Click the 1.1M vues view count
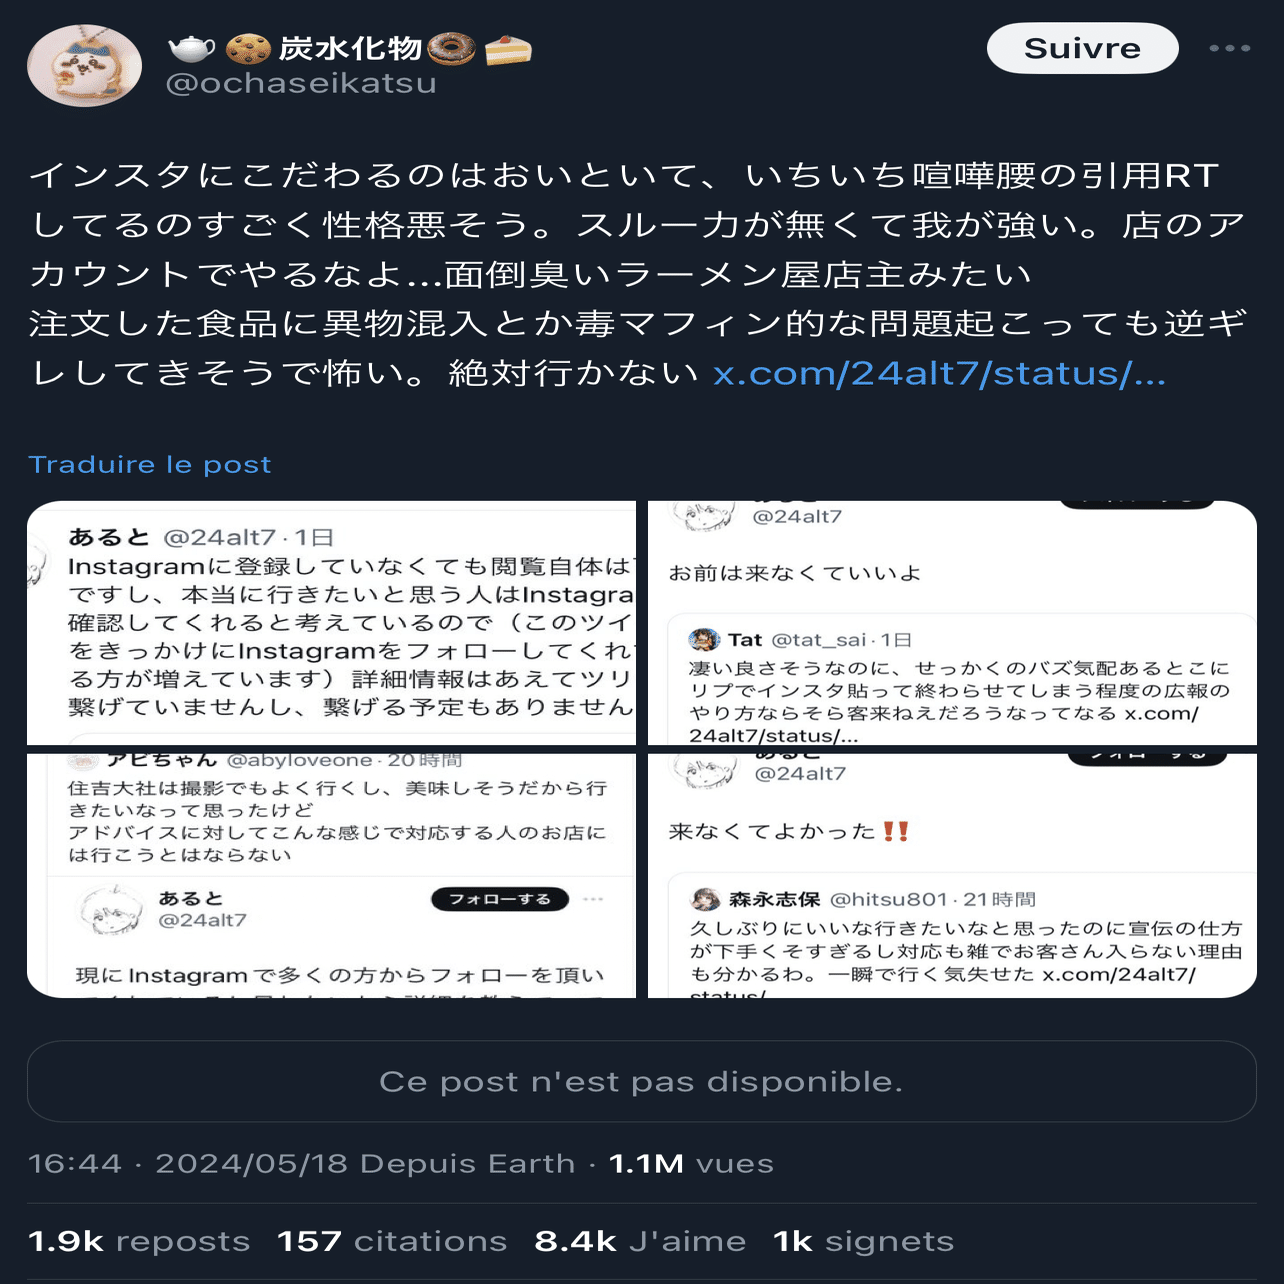 tap(691, 1163)
